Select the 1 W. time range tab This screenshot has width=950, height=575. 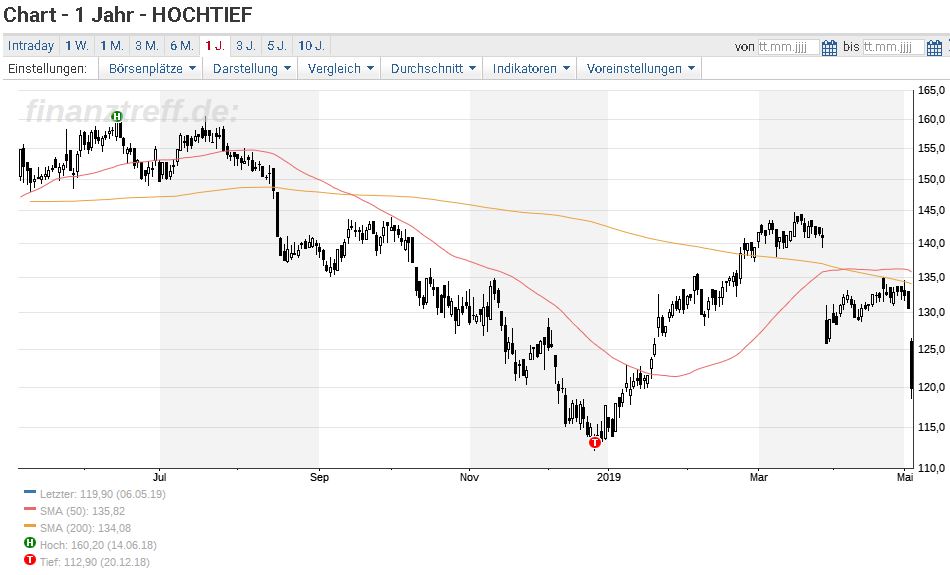77,45
